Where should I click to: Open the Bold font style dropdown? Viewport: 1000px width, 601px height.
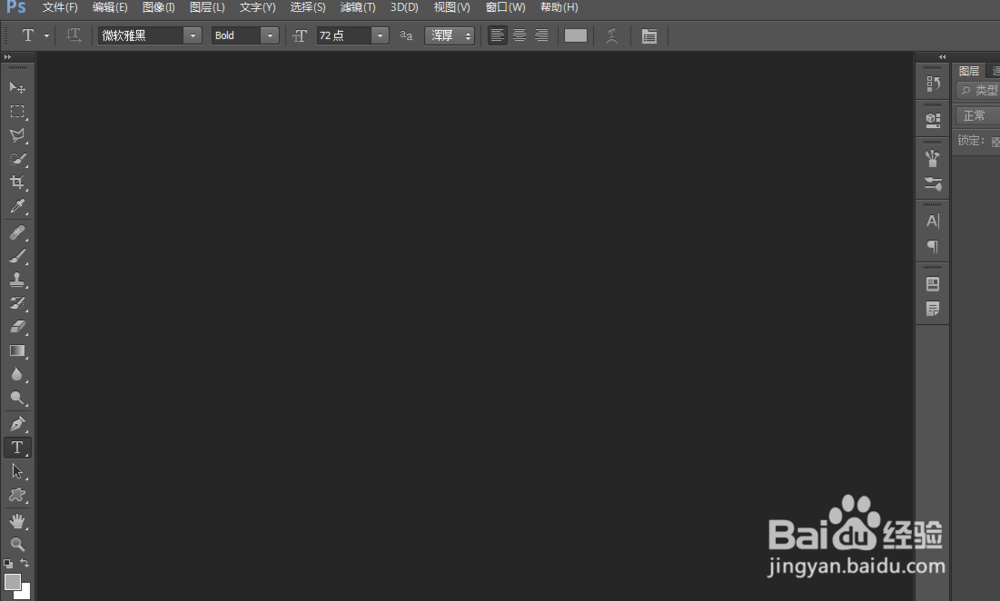pyautogui.click(x=270, y=36)
